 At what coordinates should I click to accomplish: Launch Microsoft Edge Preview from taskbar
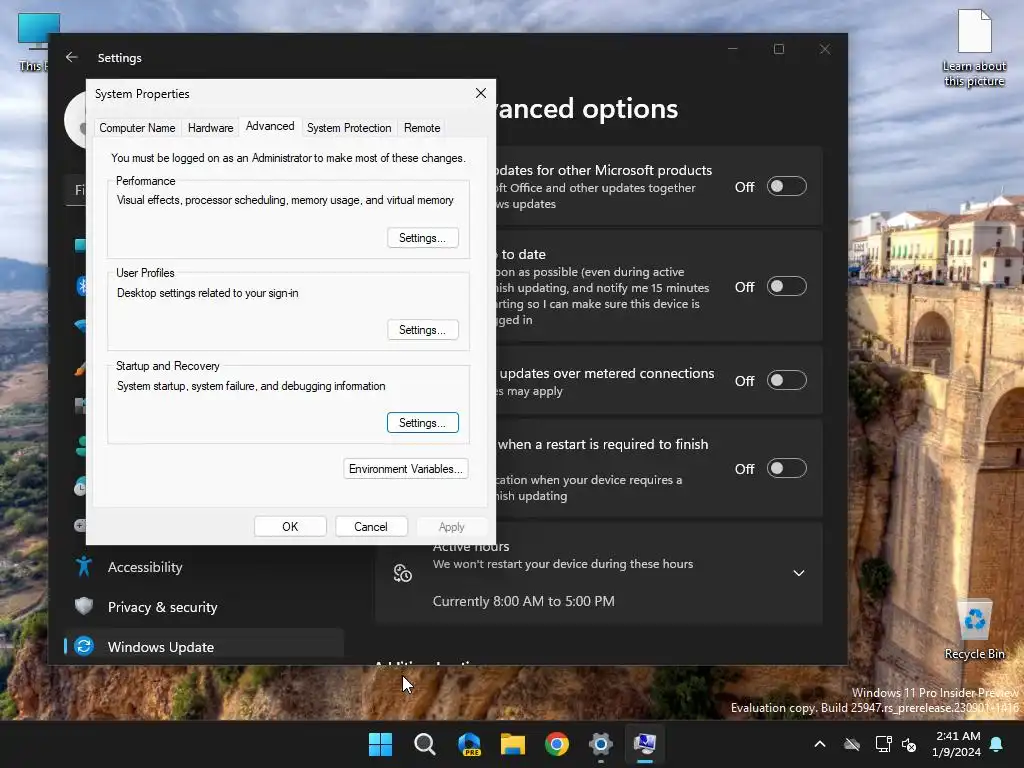pyautogui.click(x=469, y=744)
